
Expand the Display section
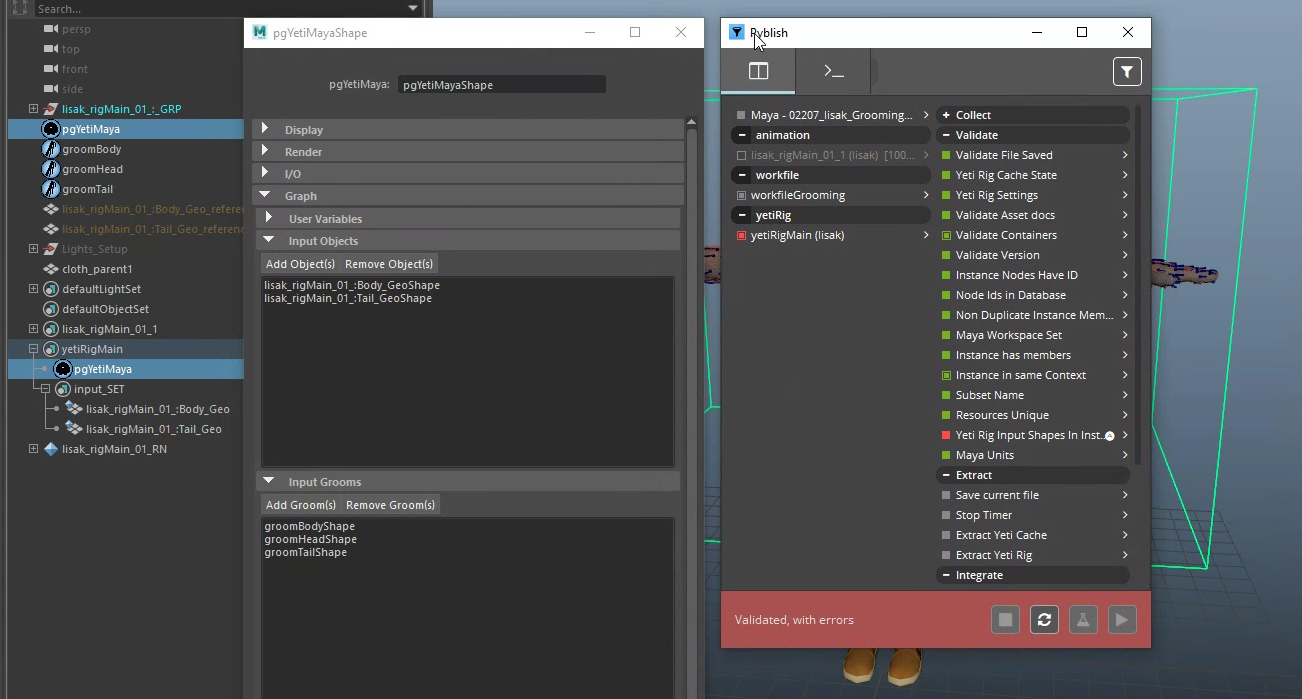[265, 129]
